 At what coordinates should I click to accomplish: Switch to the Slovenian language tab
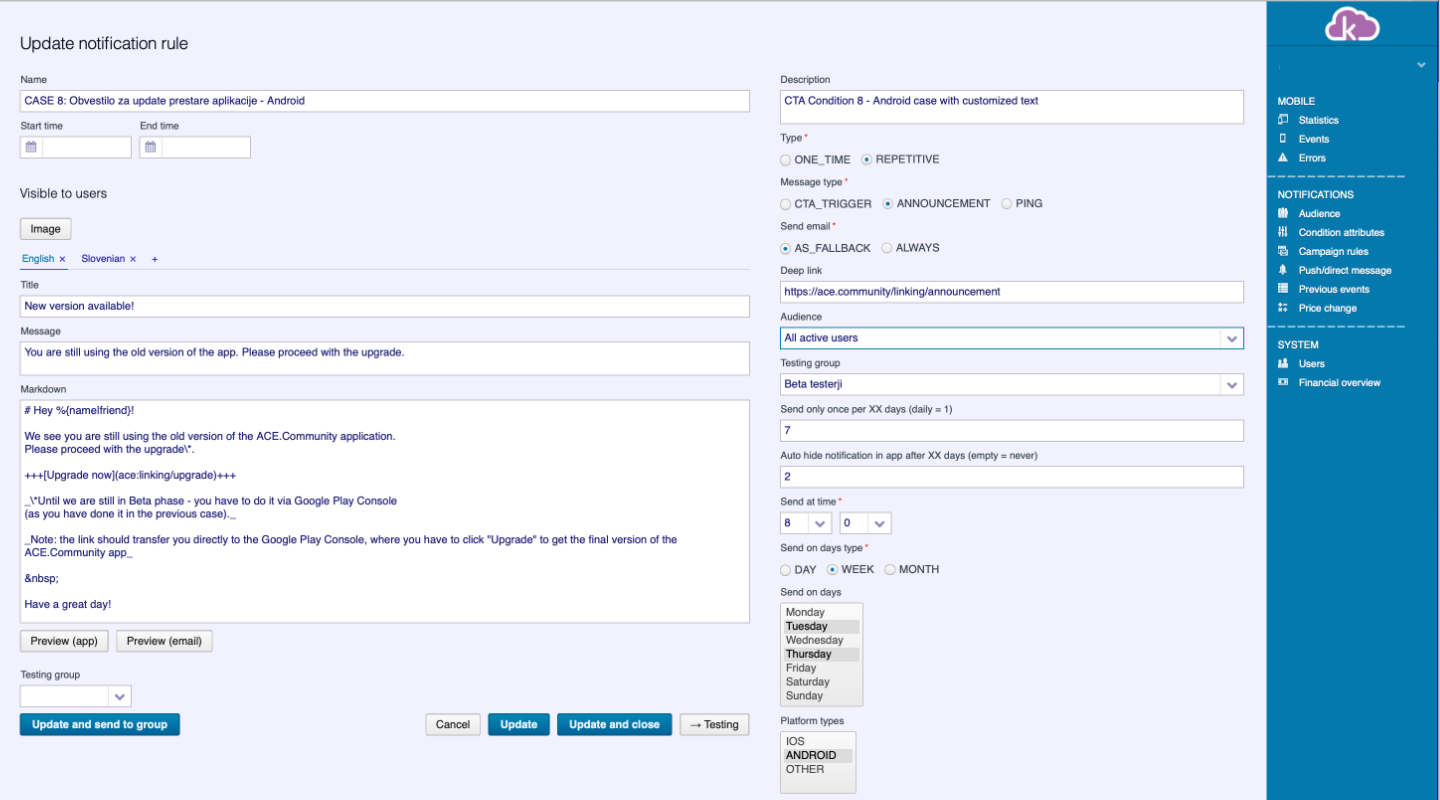pyautogui.click(x=103, y=259)
